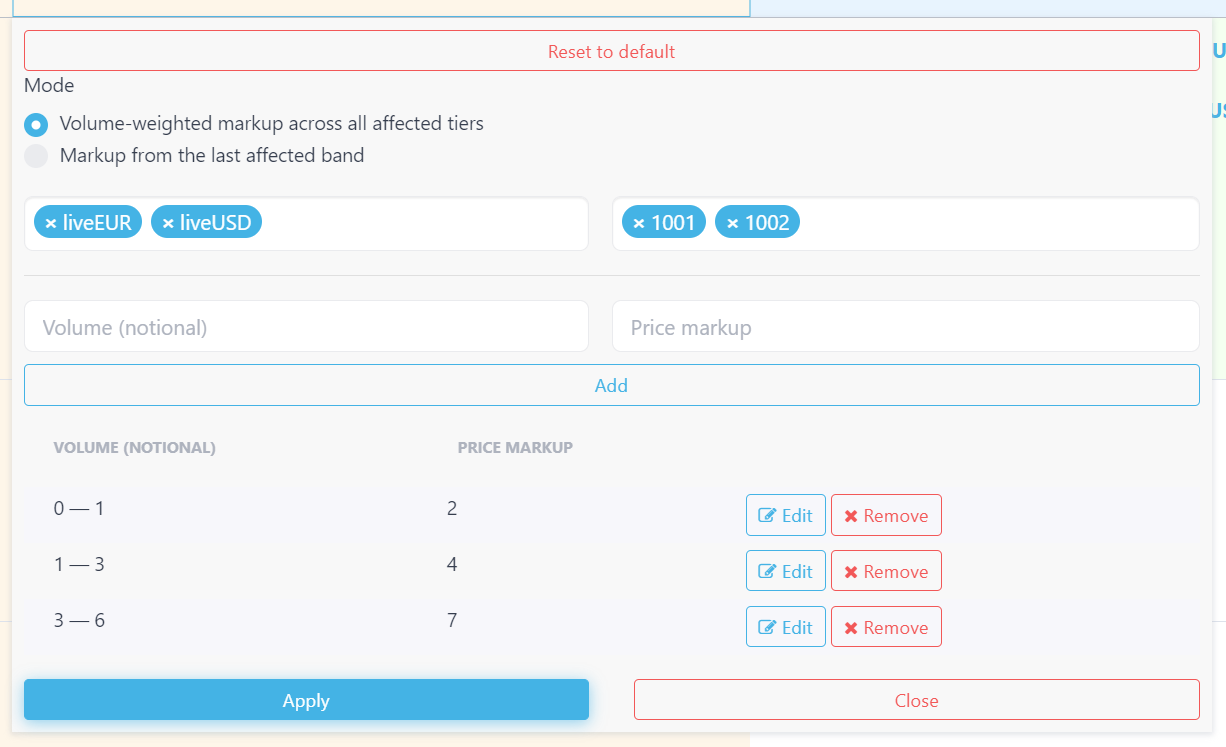Remove the 0 — 1 volume row

[886, 515]
